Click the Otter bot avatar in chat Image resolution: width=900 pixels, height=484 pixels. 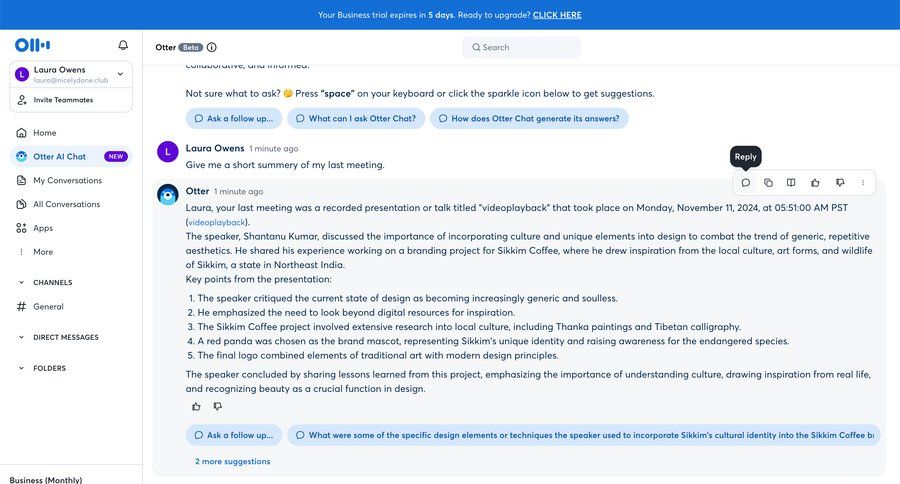pyautogui.click(x=168, y=195)
